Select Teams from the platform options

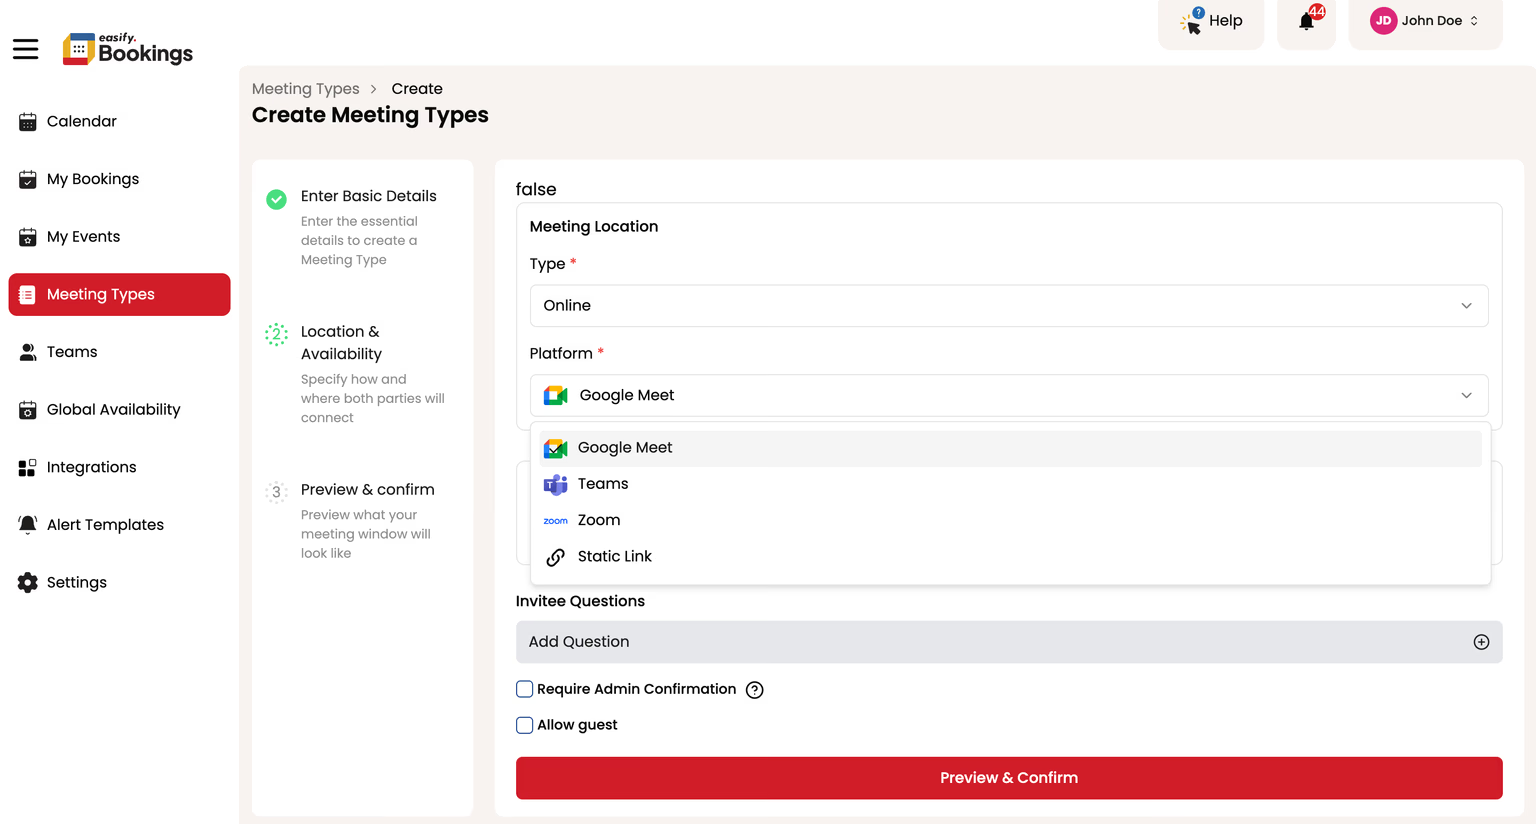point(1010,484)
